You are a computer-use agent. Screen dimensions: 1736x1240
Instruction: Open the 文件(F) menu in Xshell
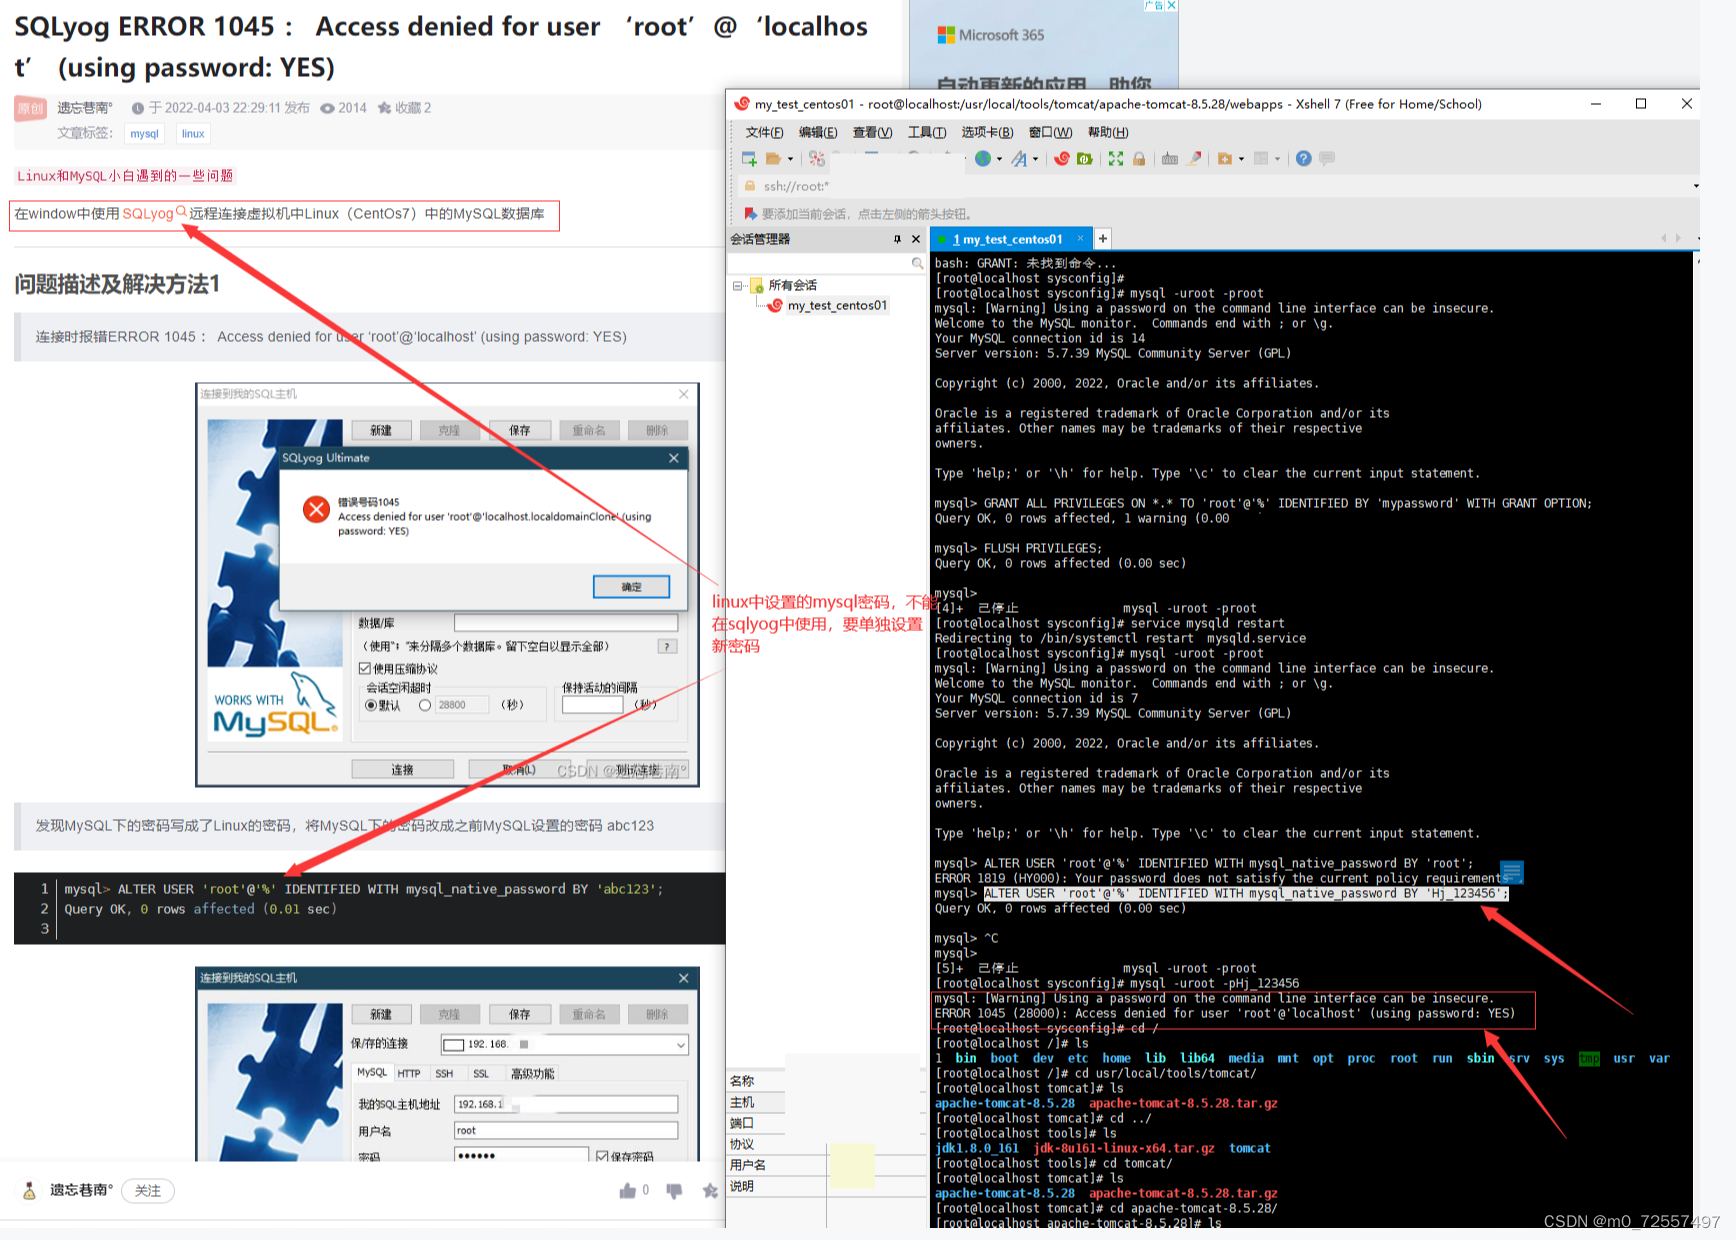point(764,132)
